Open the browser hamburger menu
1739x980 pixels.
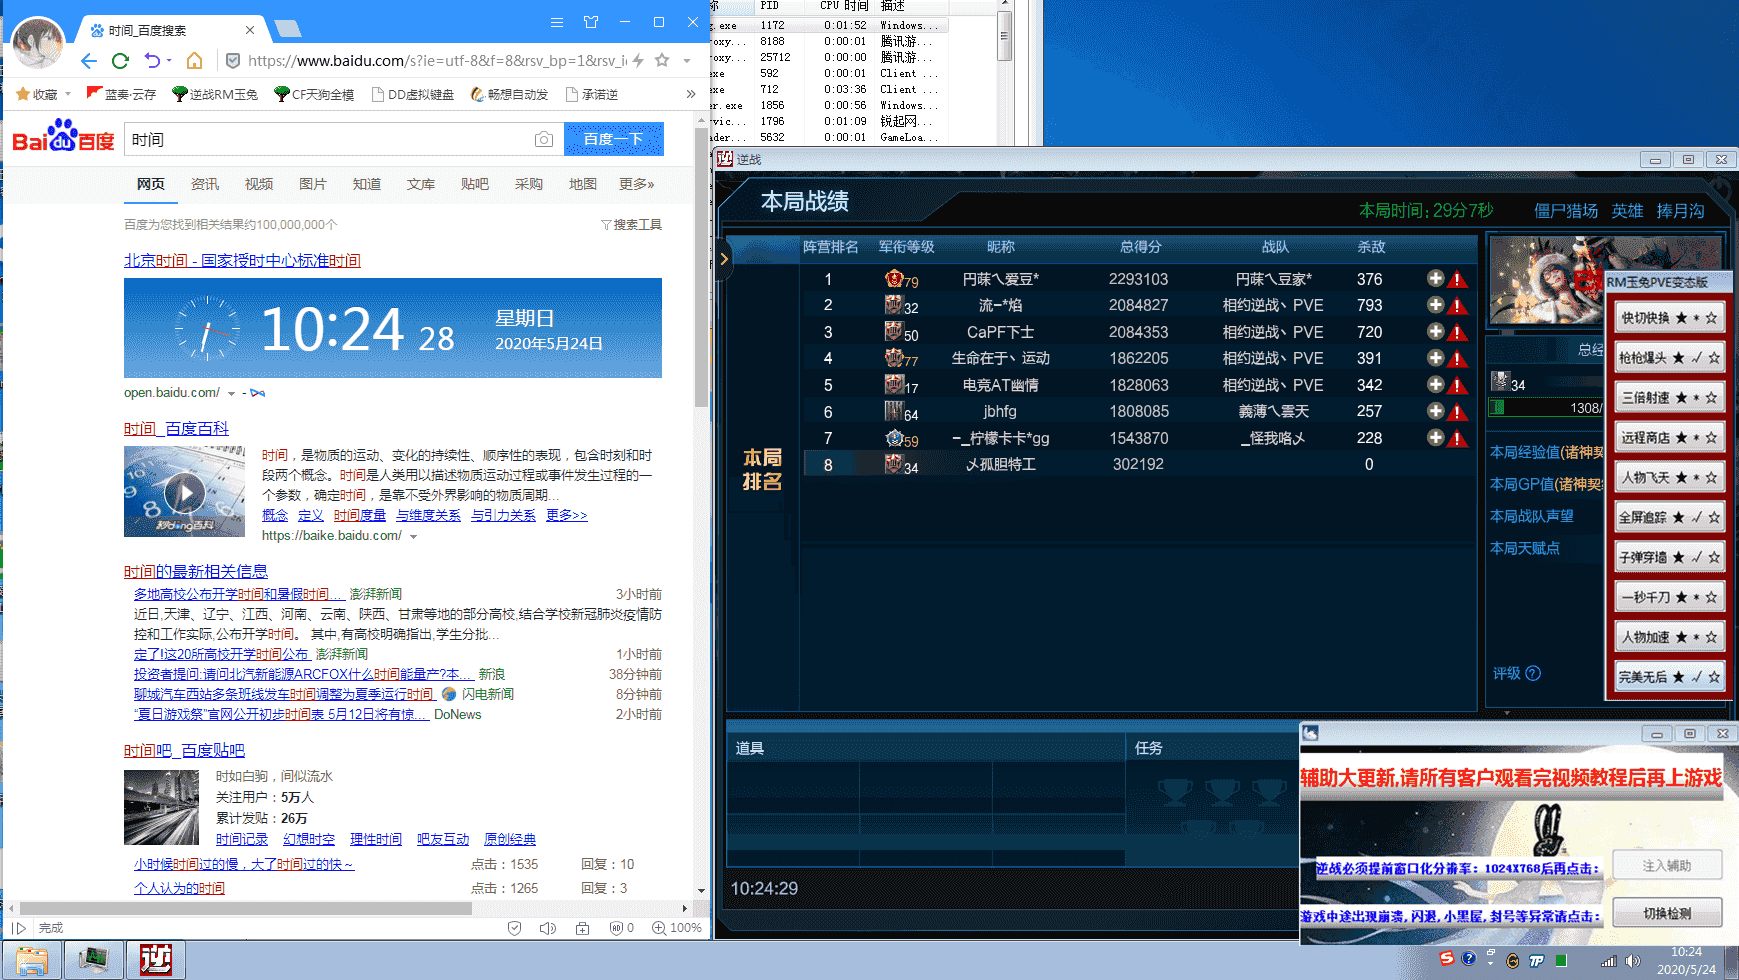[x=557, y=22]
